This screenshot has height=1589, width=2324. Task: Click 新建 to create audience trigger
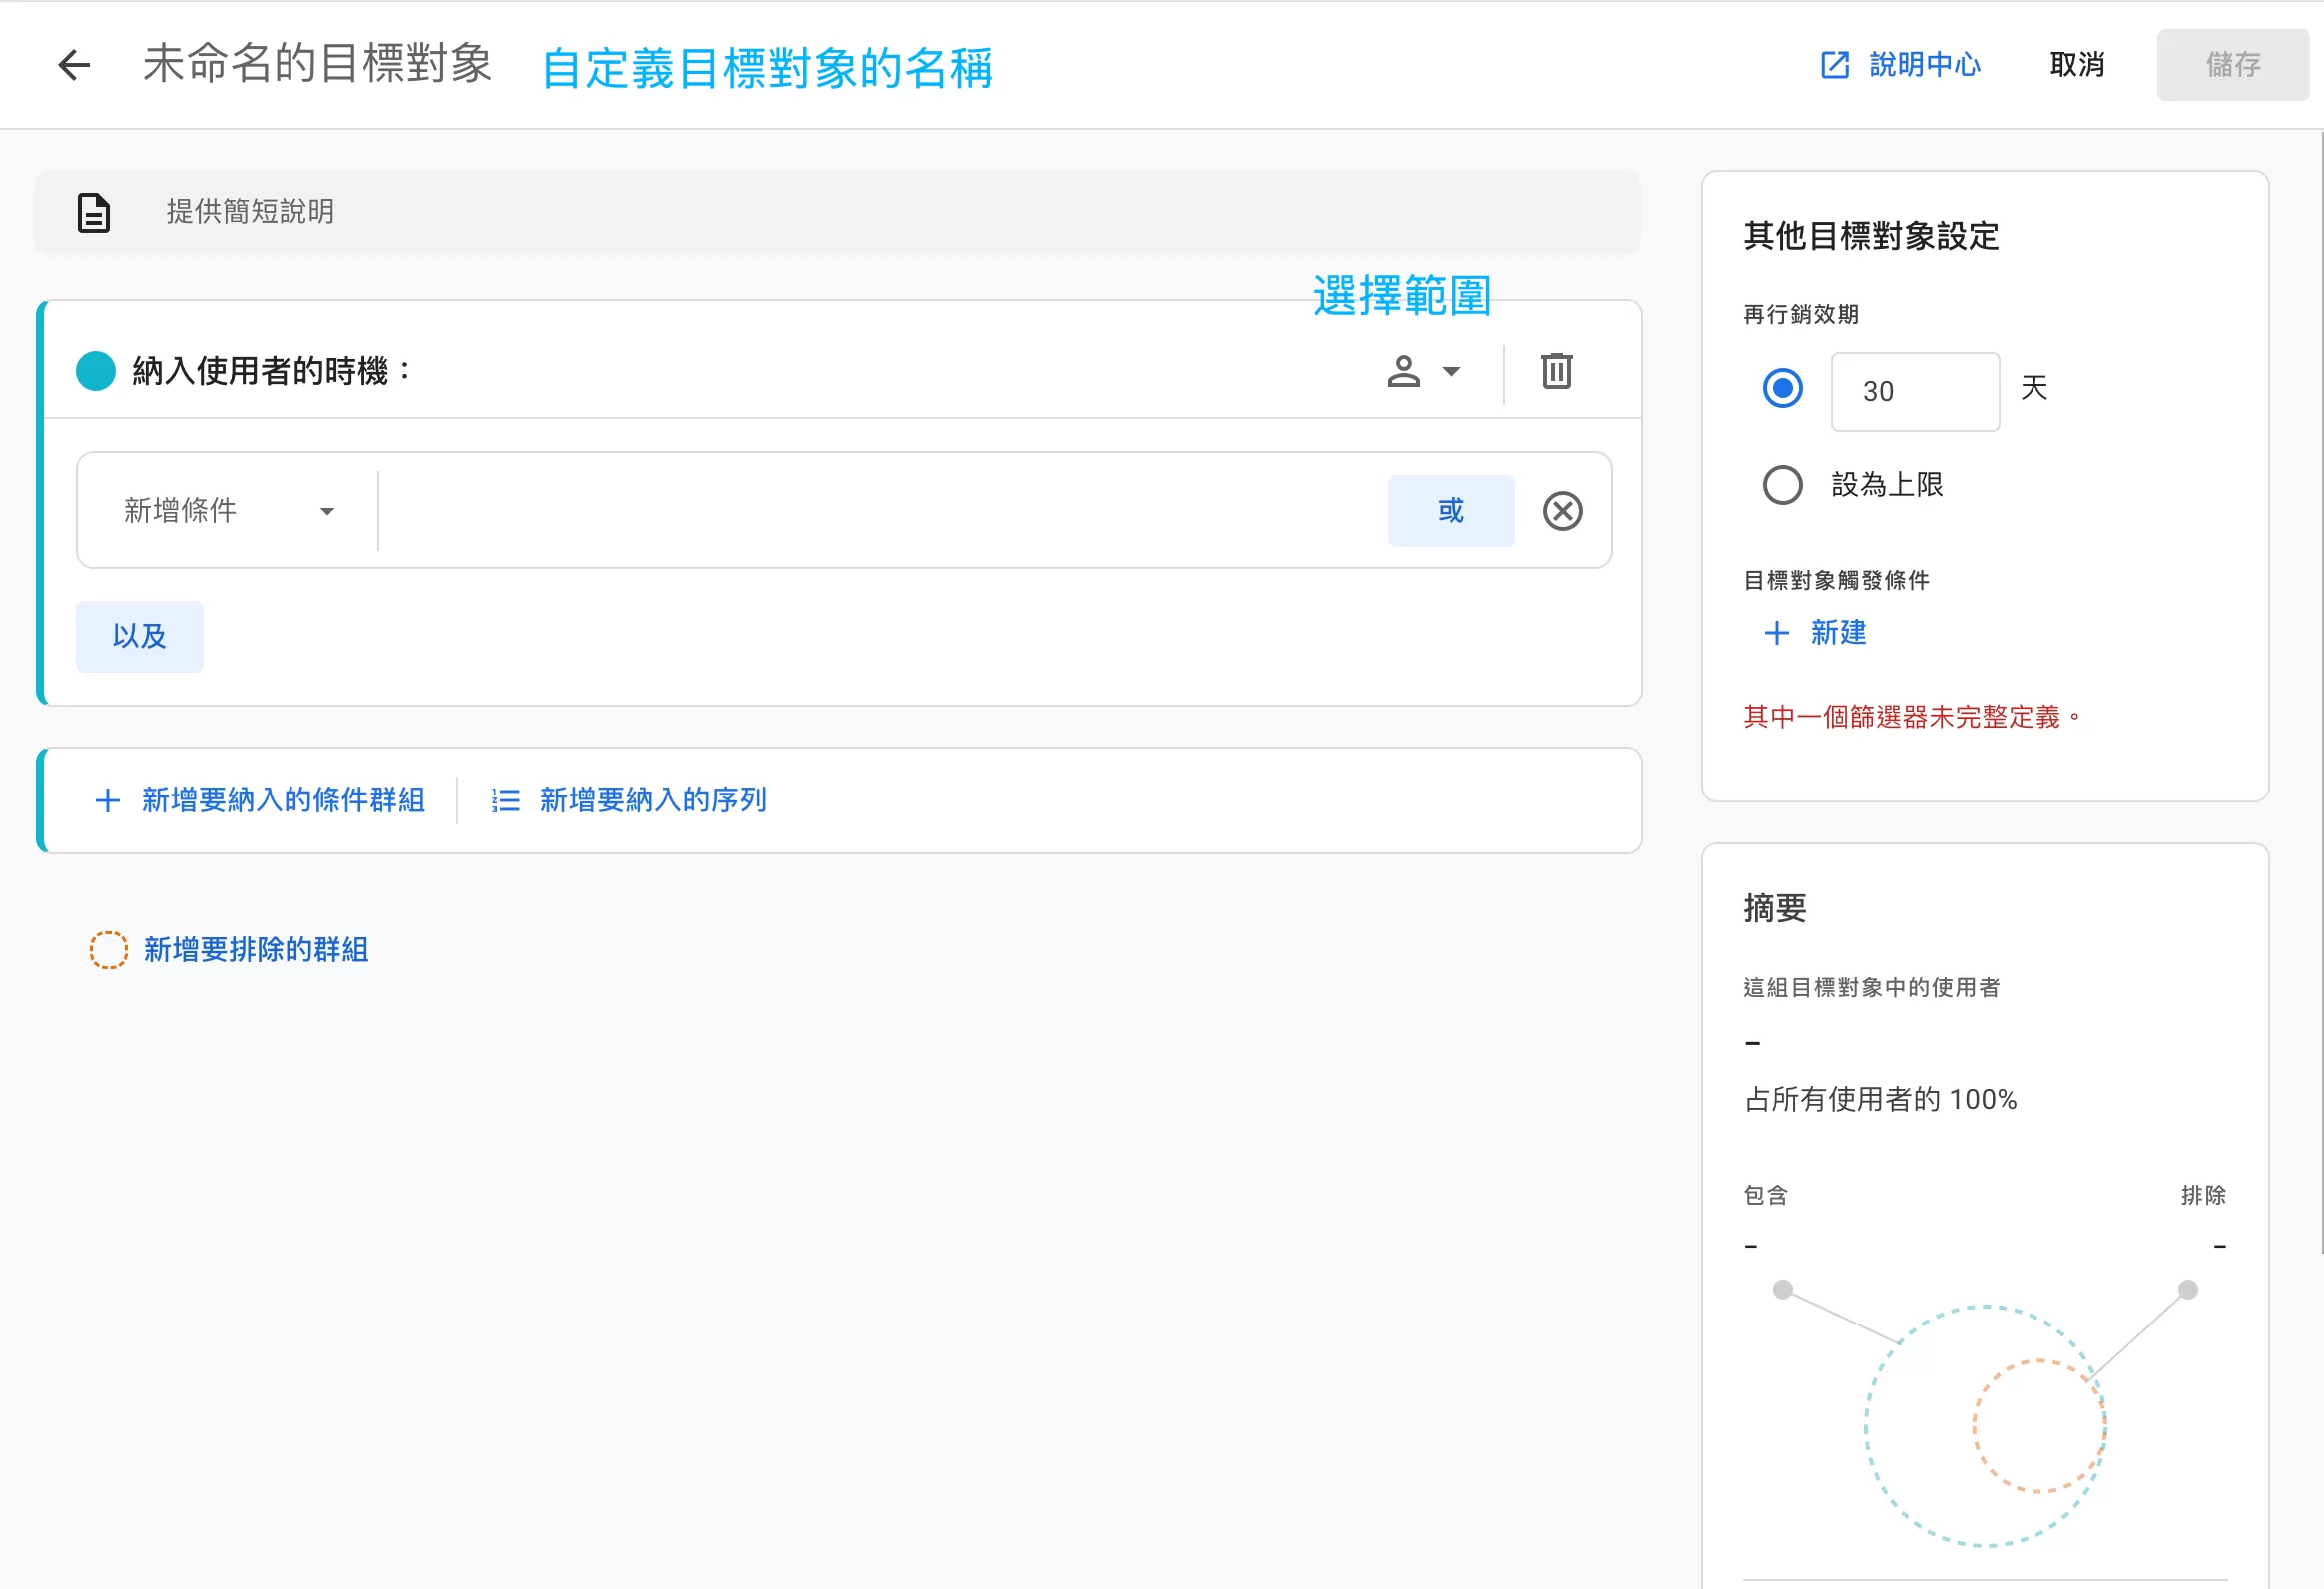point(1816,633)
